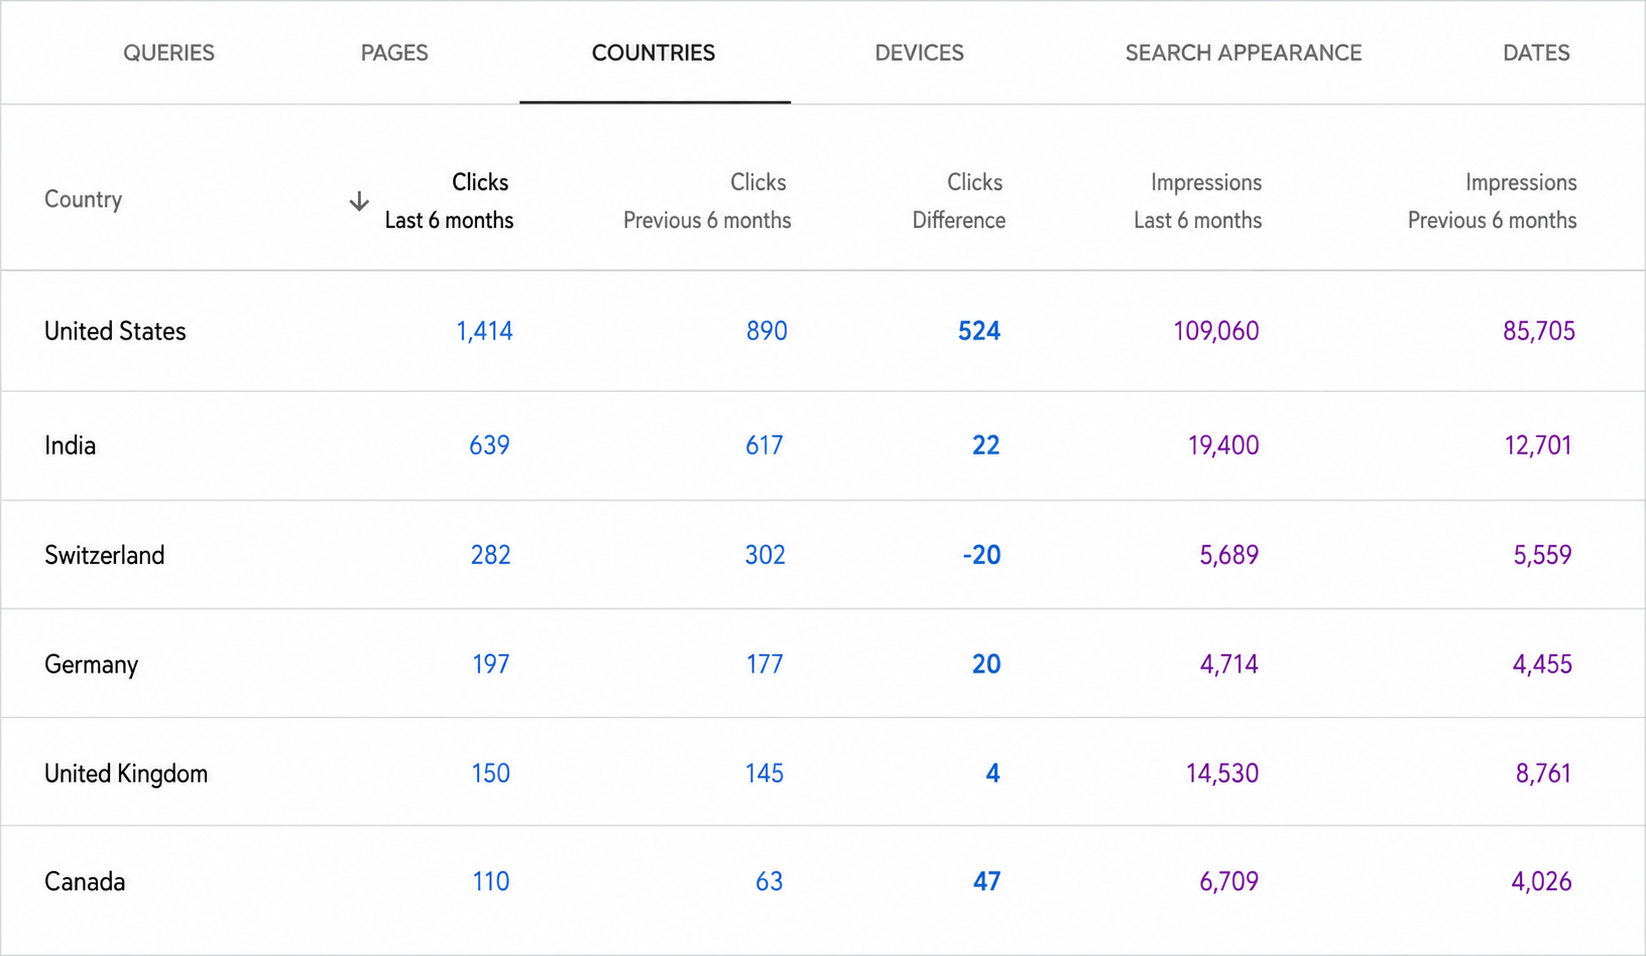
Task: Click Switzerland's 302 previous clicks value
Action: [x=765, y=555]
